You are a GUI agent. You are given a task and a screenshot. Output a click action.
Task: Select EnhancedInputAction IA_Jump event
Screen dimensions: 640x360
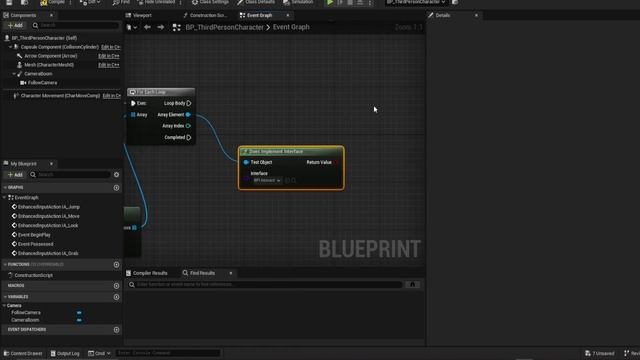[49, 207]
